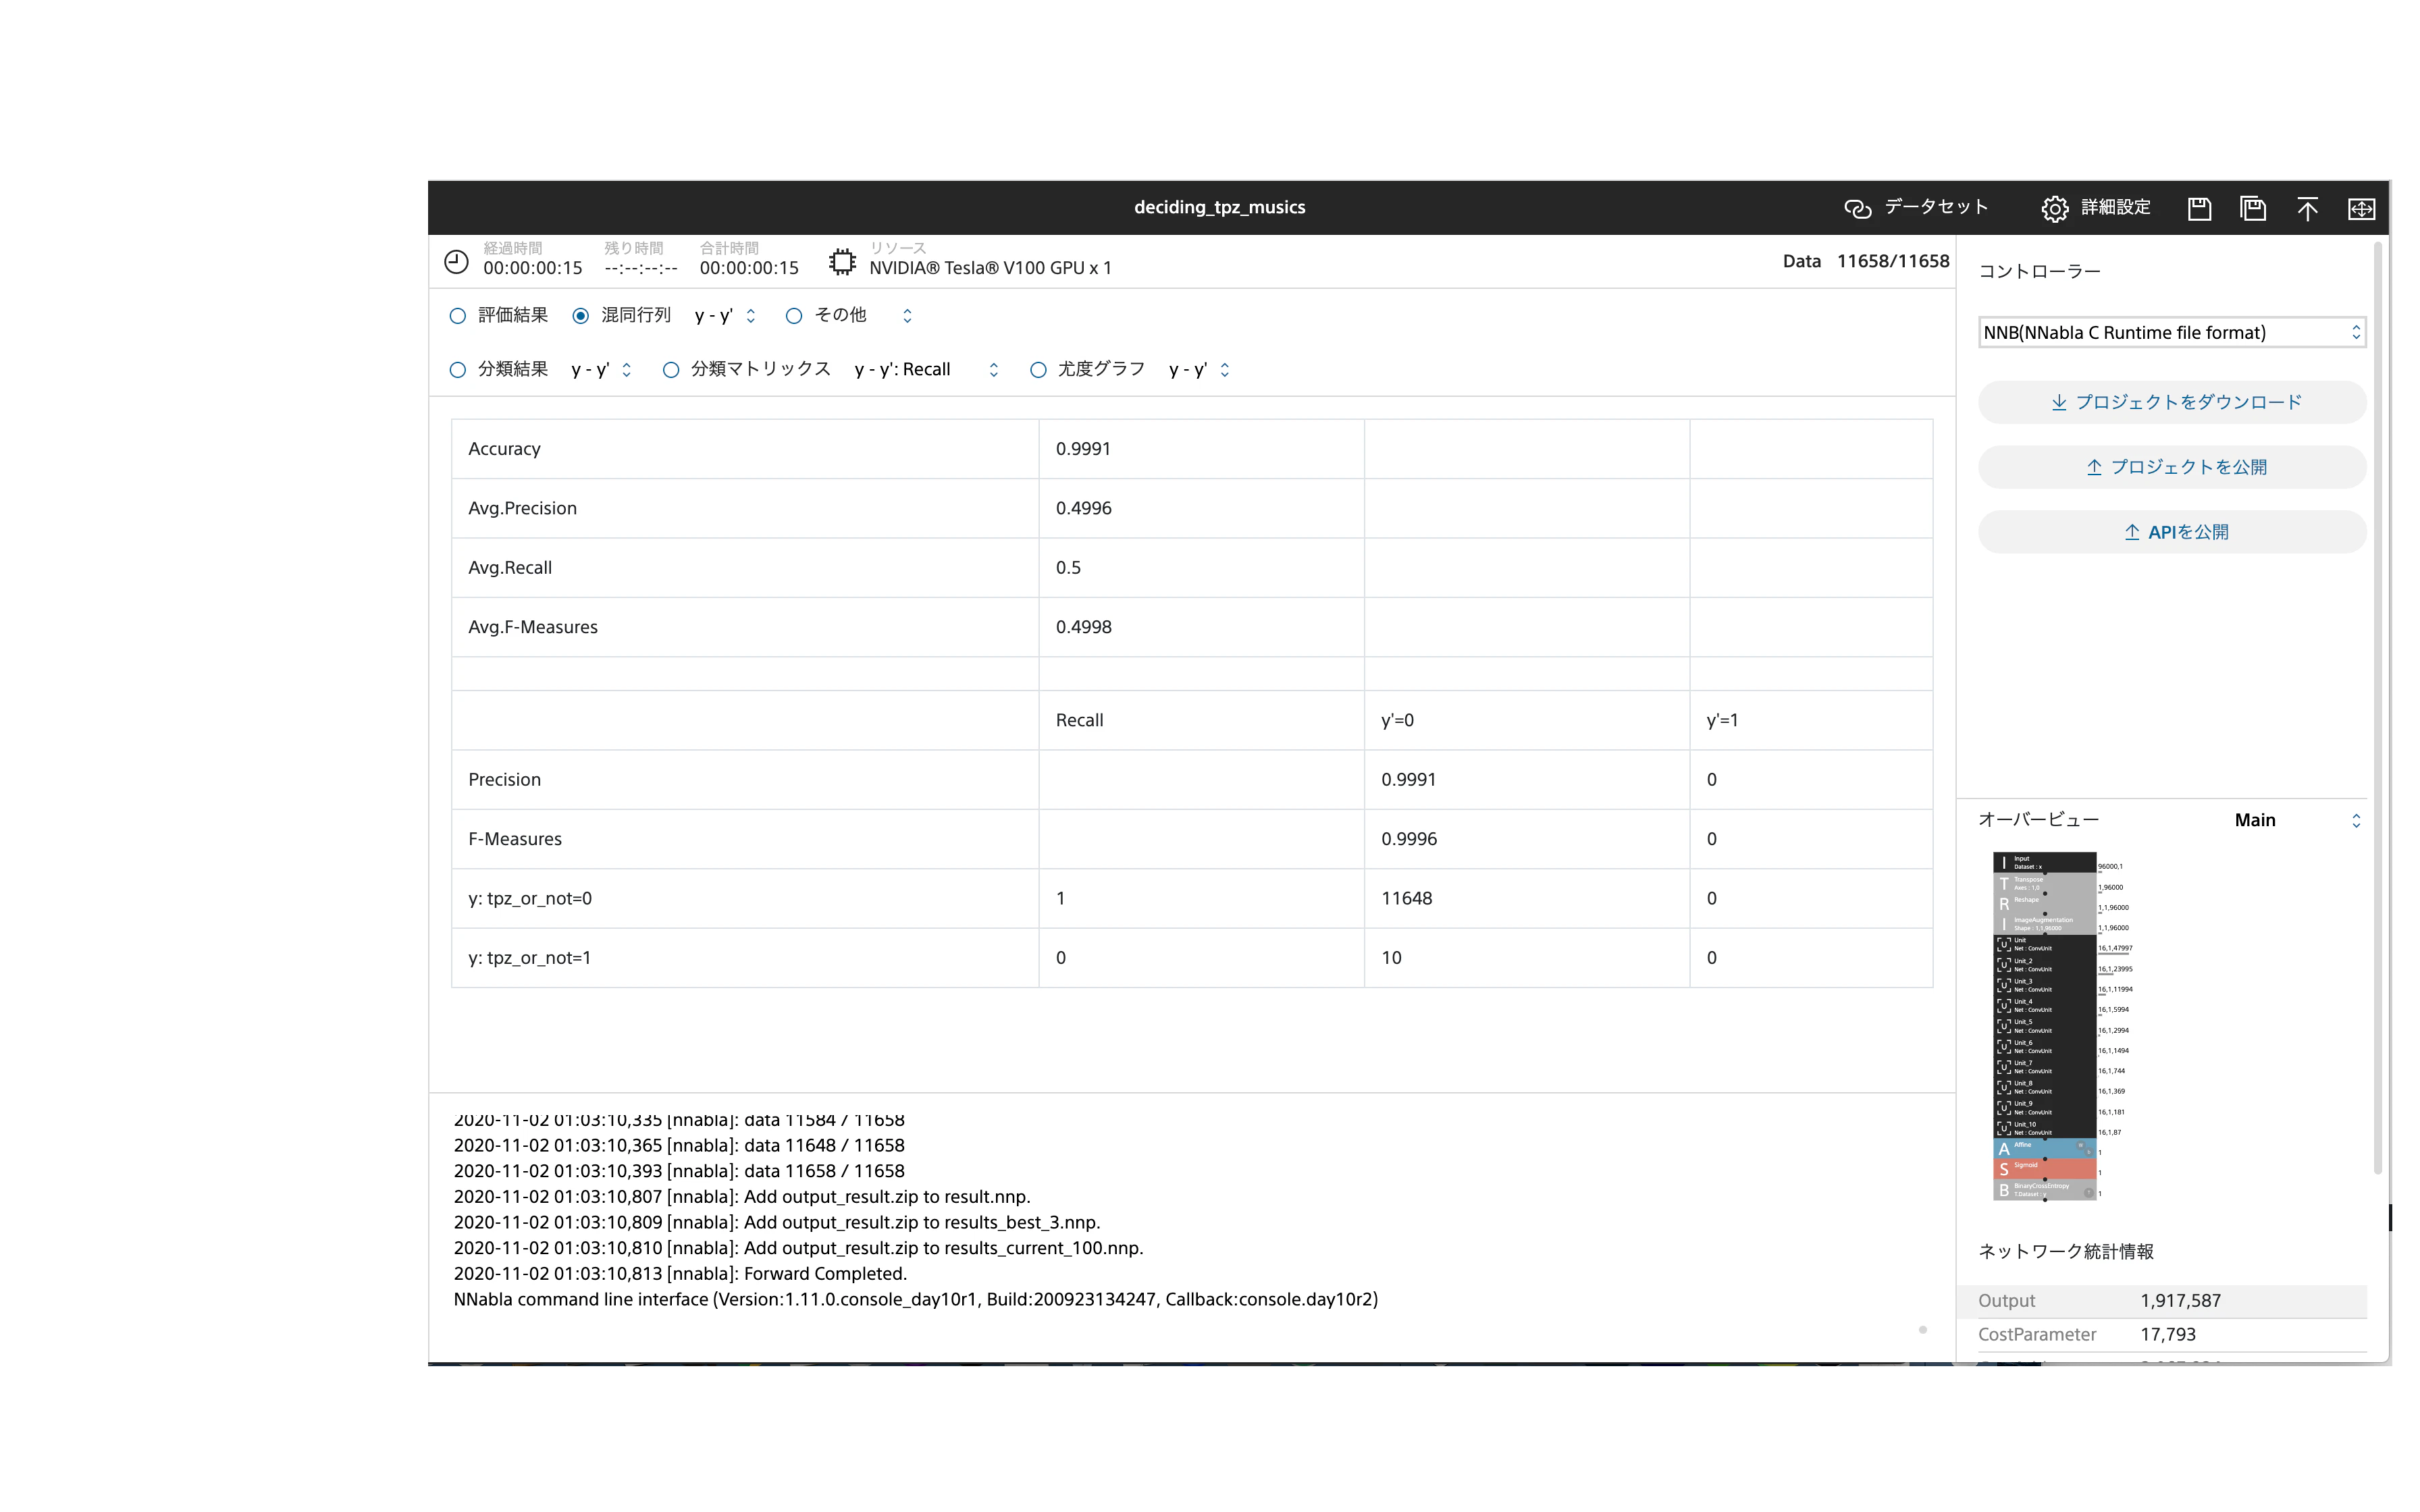Select the Reshape layer in the overview
This screenshot has height=1512, width=2420.
tap(2044, 904)
